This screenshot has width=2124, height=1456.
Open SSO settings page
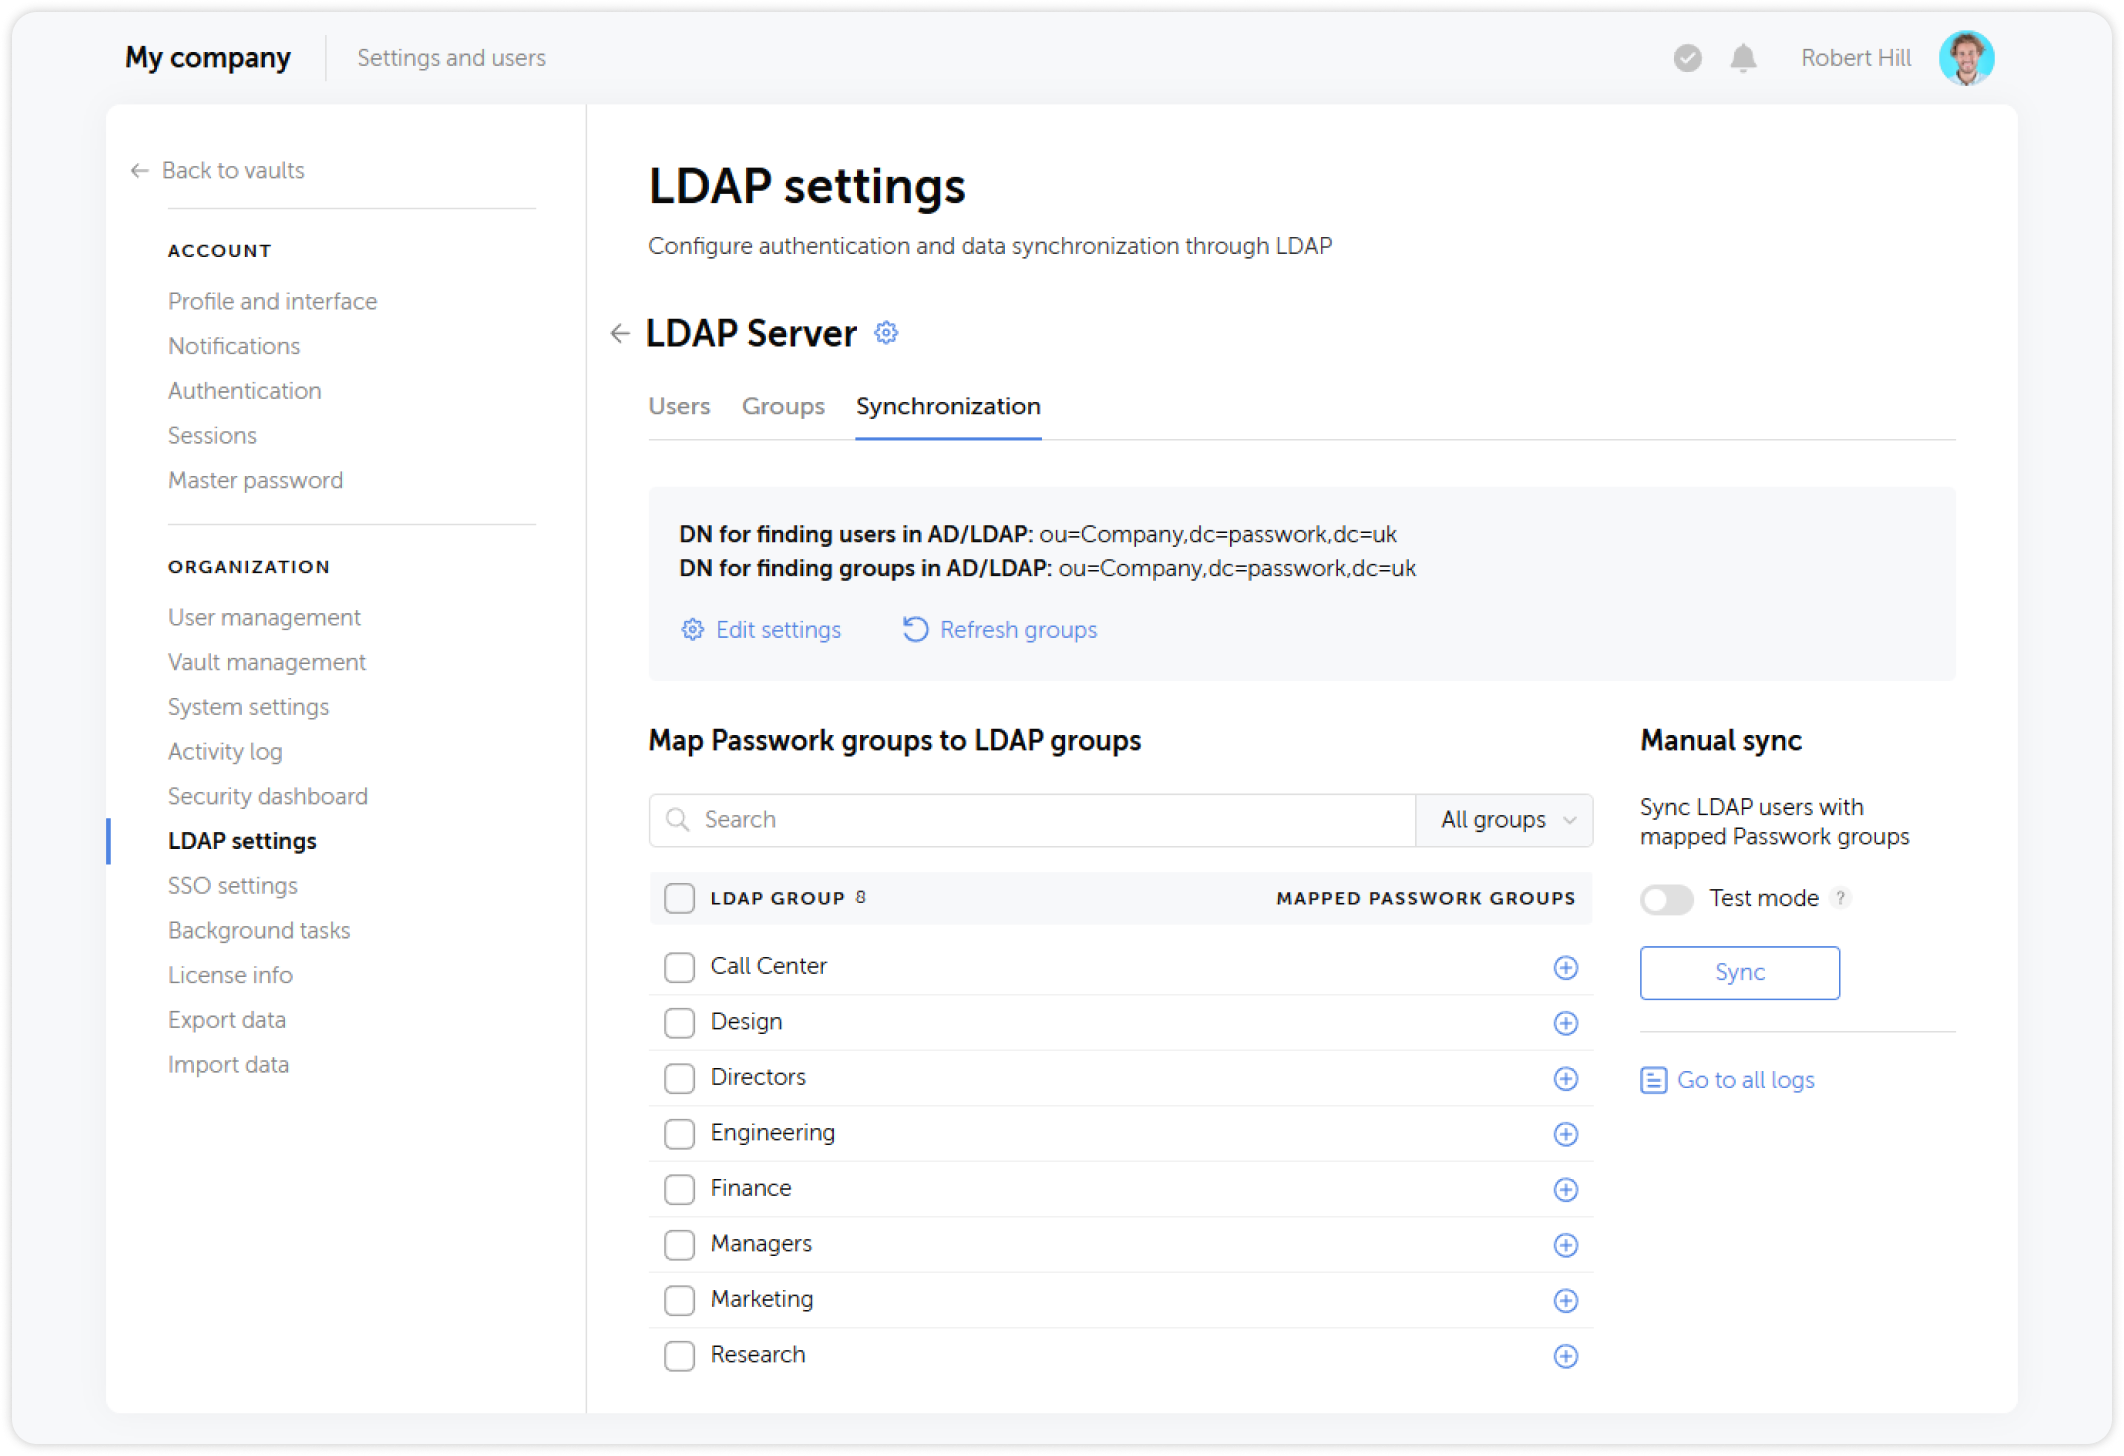[232, 886]
